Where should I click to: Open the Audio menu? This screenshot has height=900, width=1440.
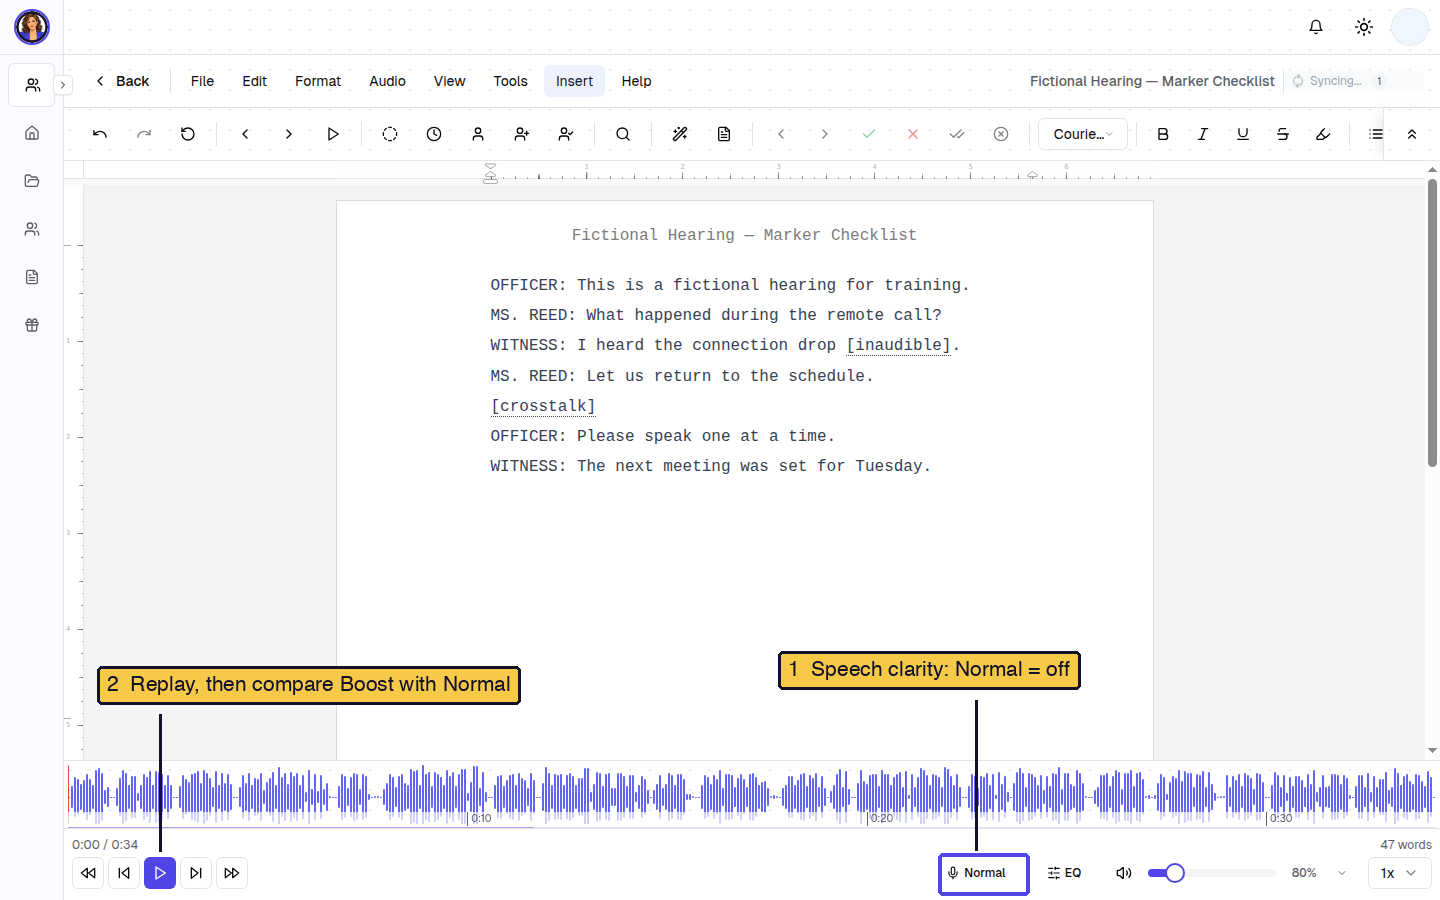tap(387, 81)
